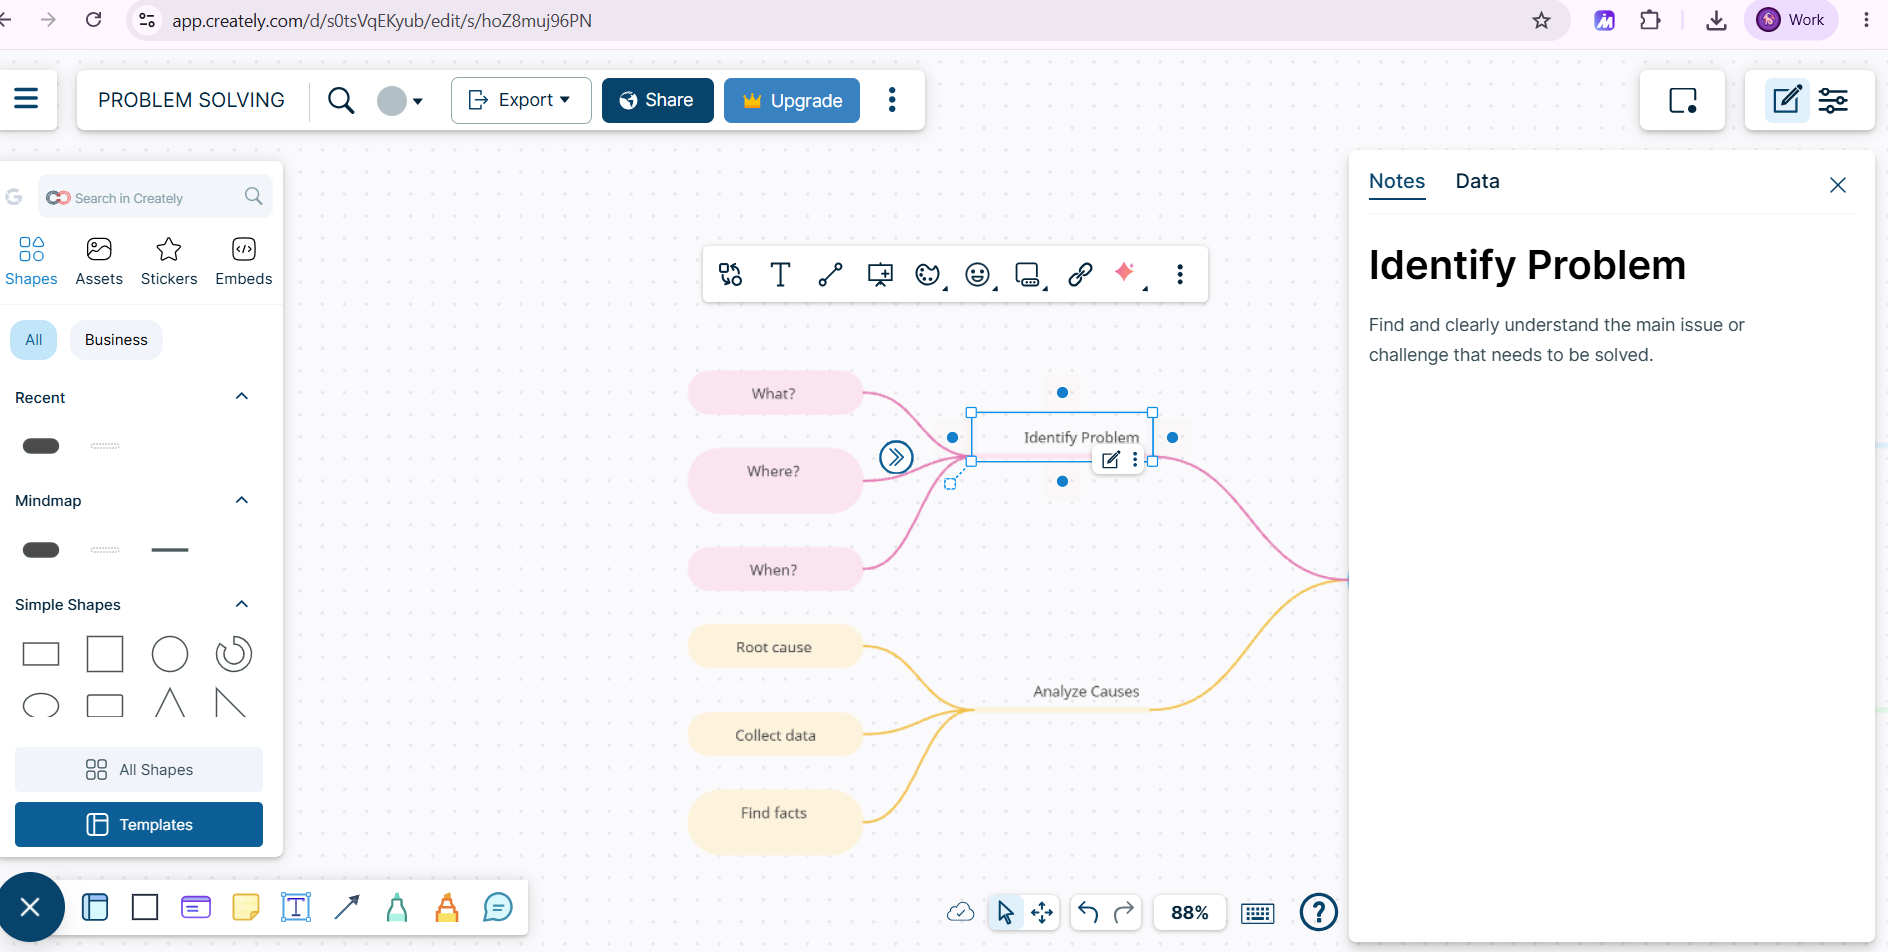1888x952 pixels.
Task: Click the sticky note tool in bottom toolbar
Action: tap(246, 907)
